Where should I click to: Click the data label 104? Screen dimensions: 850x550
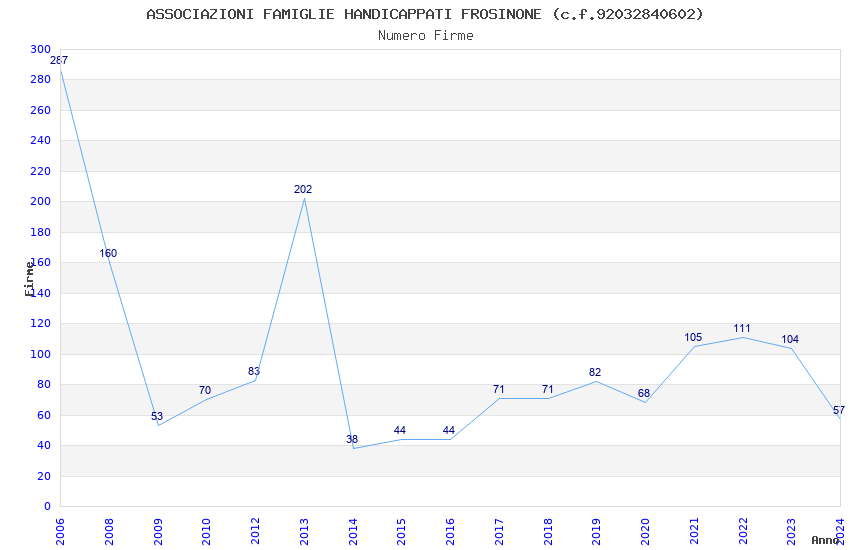click(790, 339)
